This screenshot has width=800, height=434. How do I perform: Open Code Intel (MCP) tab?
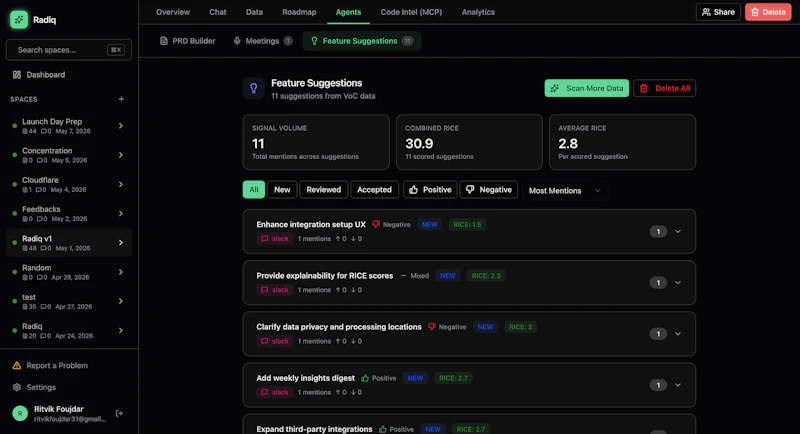click(x=411, y=12)
